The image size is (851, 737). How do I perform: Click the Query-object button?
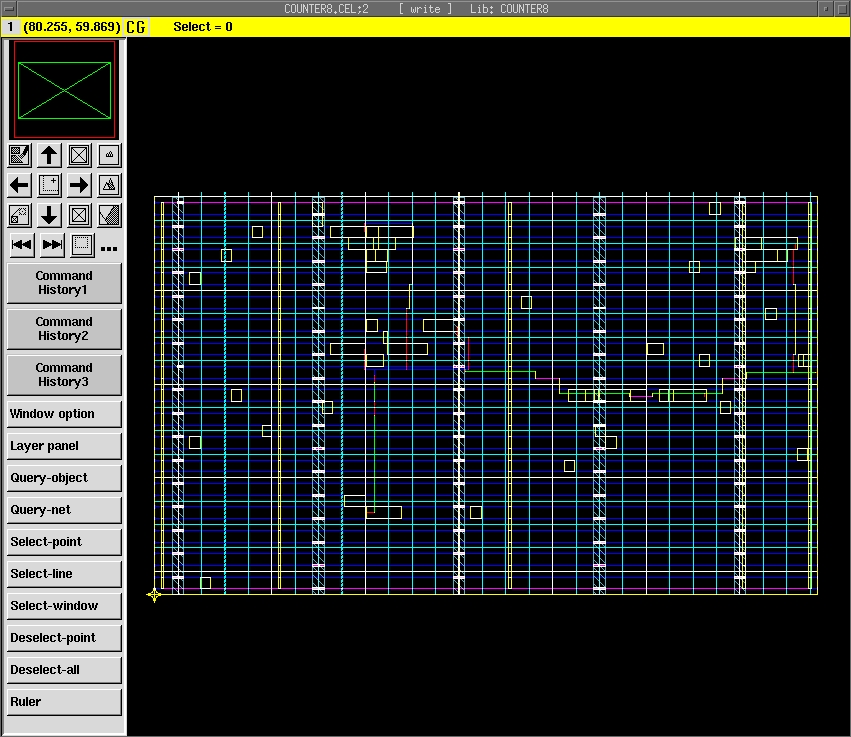64,478
